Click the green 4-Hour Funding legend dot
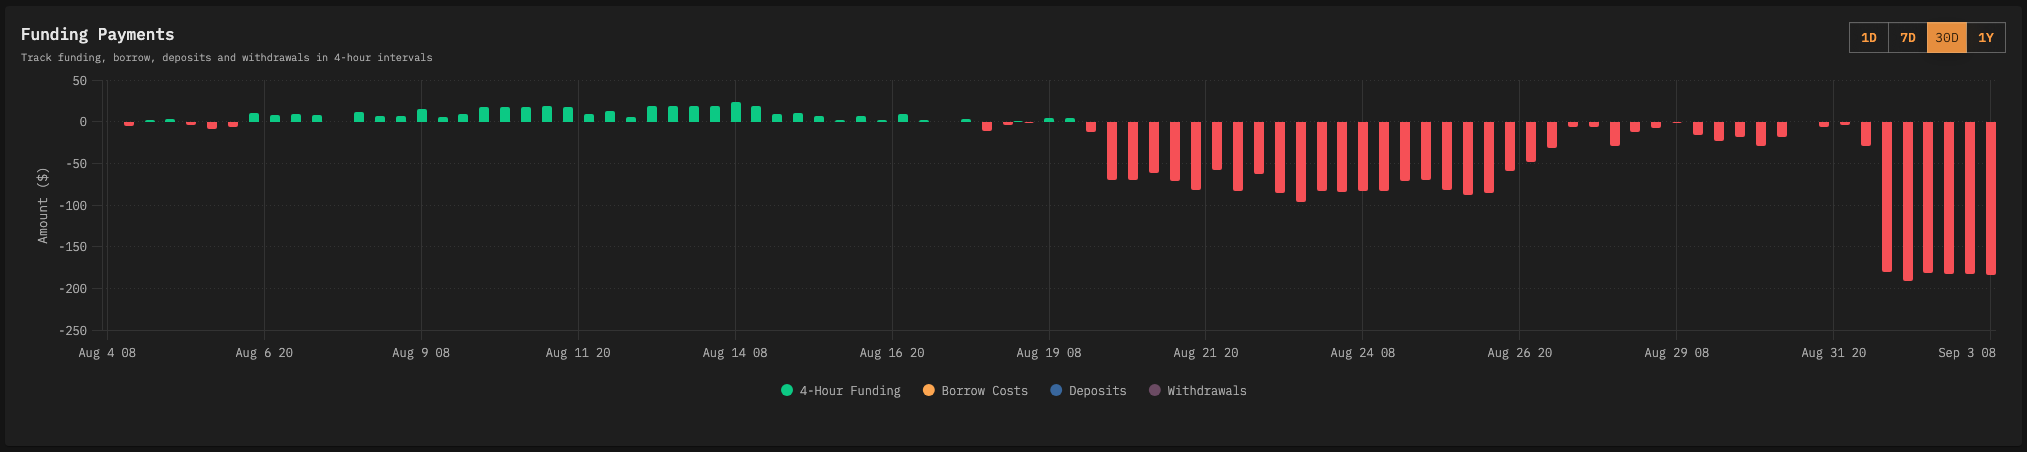The image size is (2027, 452). pyautogui.click(x=787, y=391)
